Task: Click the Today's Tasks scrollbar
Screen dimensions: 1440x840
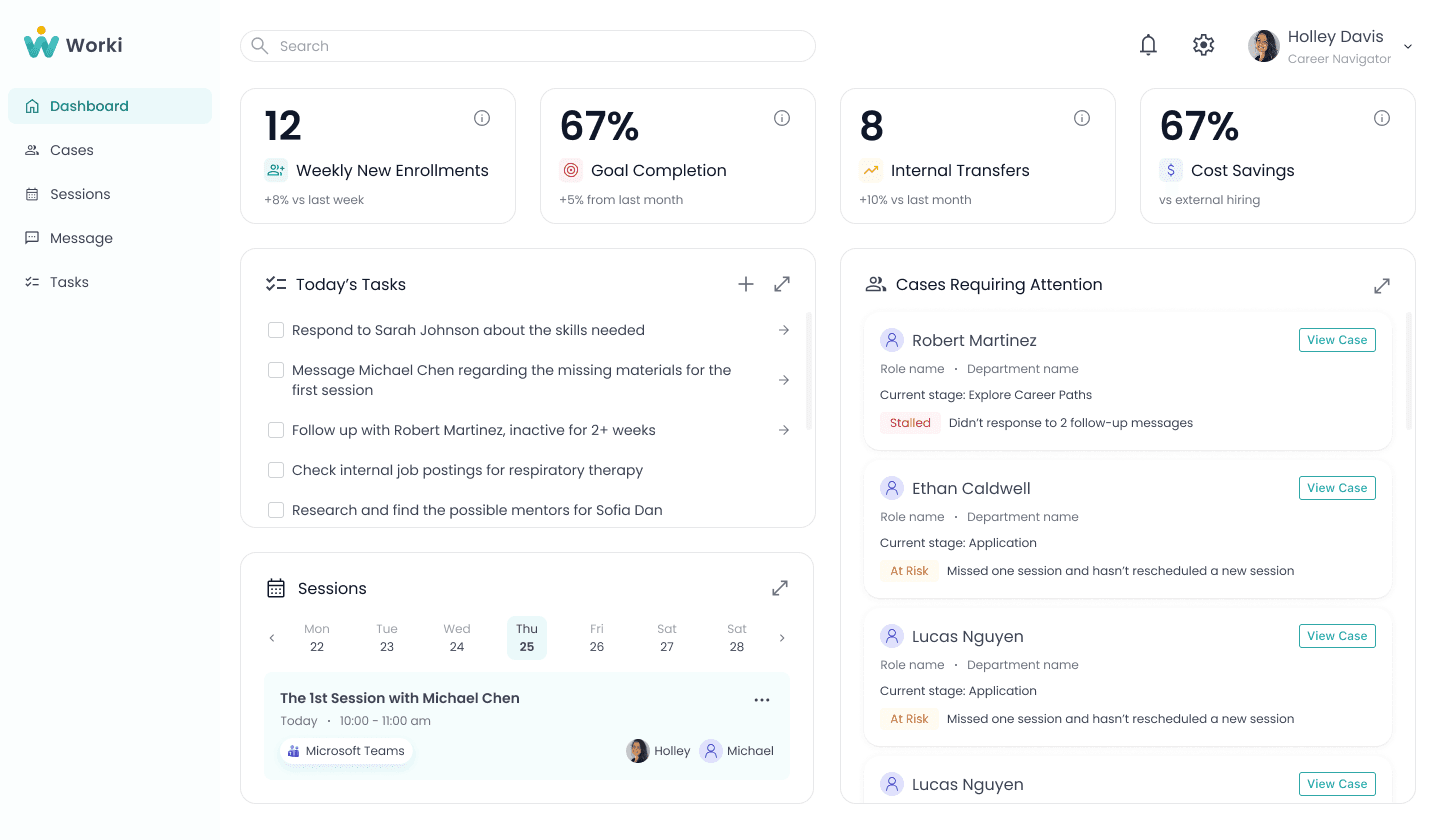Action: tap(808, 370)
